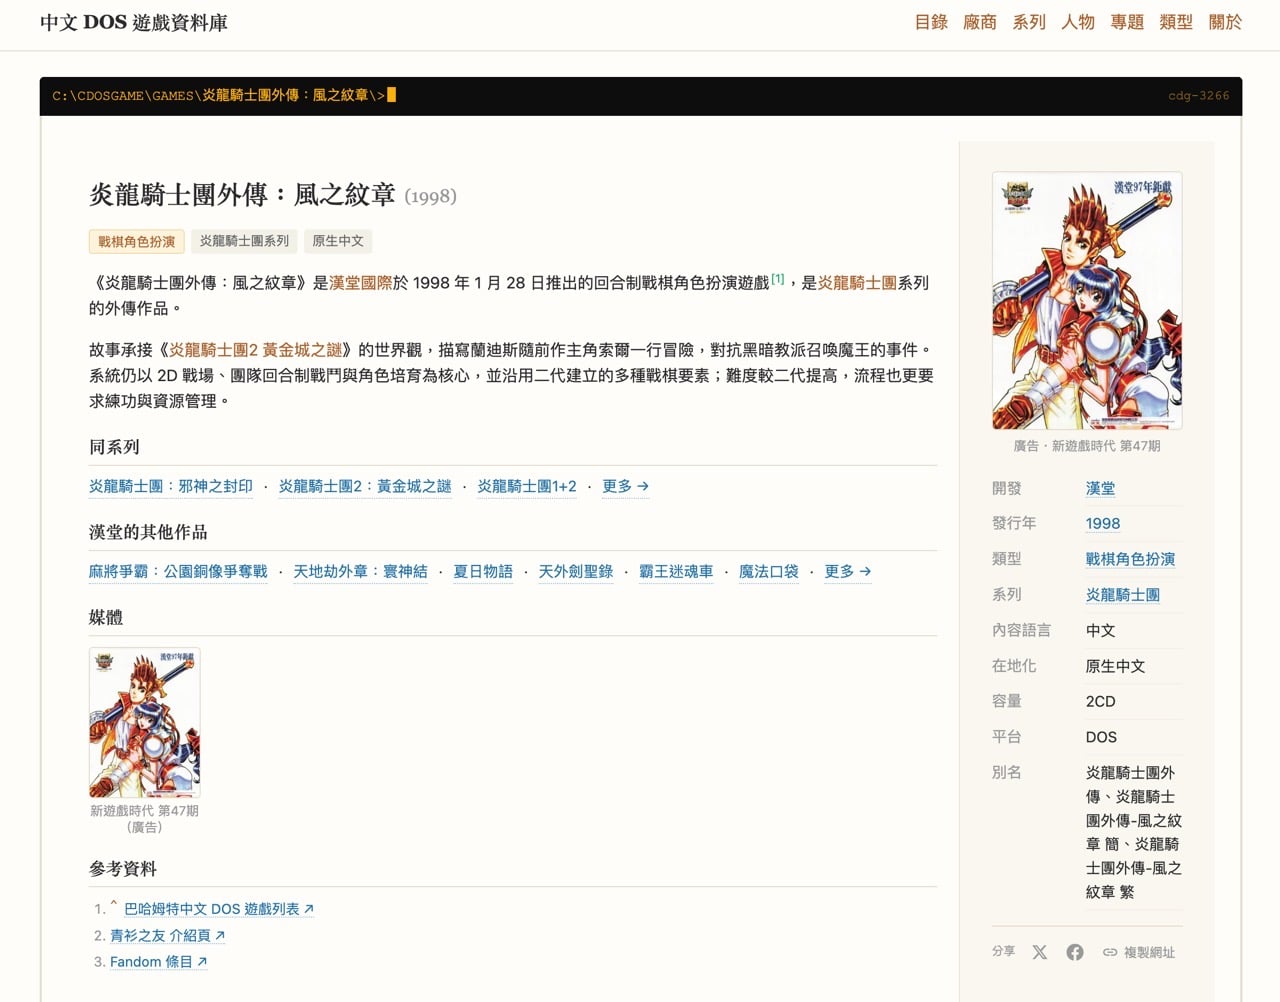Share page on X (Twitter) icon
The width and height of the screenshot is (1280, 1002).
[1040, 952]
